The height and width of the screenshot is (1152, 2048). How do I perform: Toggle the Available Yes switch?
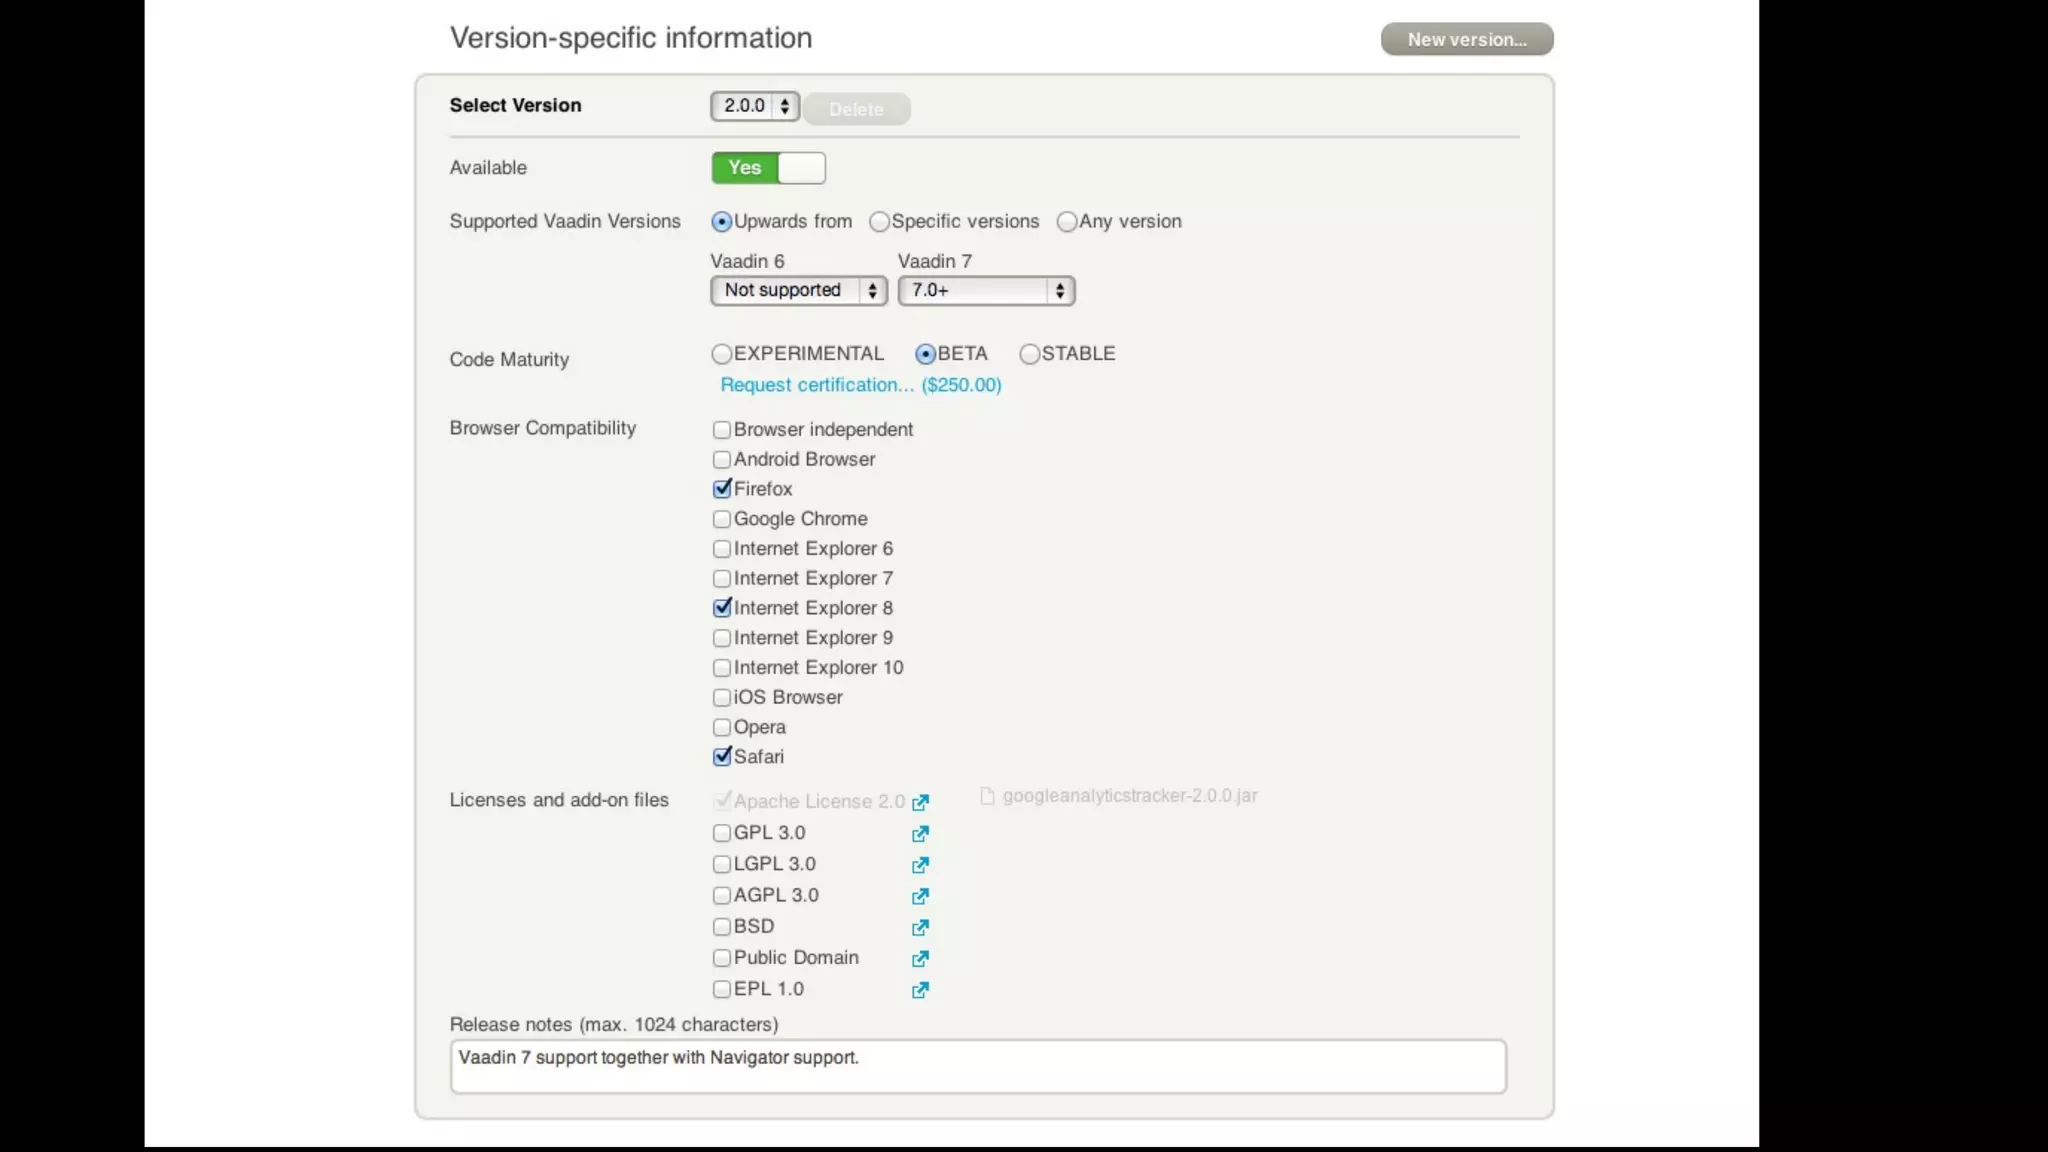tap(768, 168)
